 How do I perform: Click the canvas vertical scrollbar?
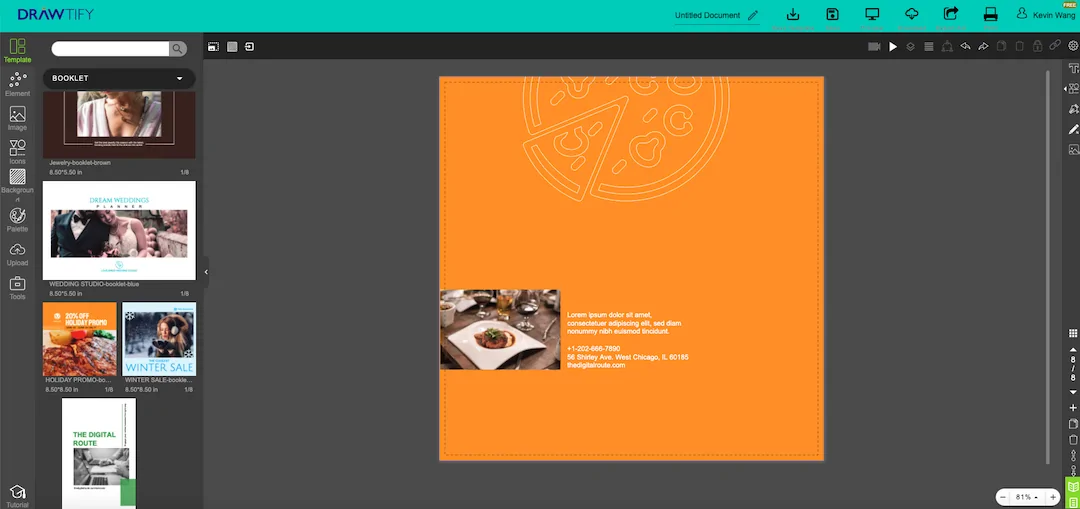click(x=1047, y=267)
